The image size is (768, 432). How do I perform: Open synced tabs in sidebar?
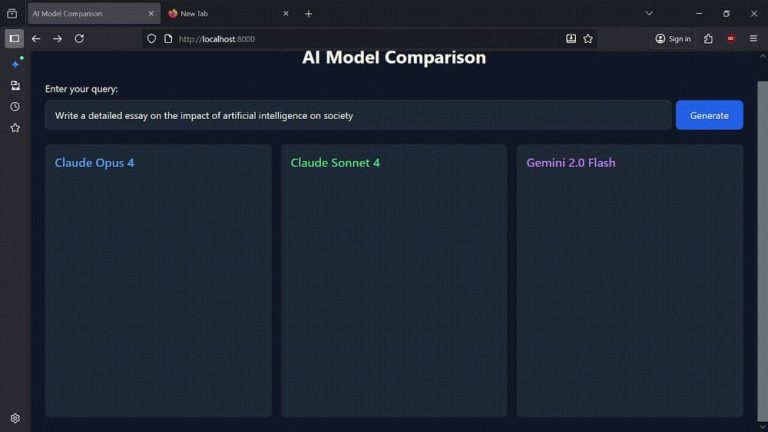pyautogui.click(x=15, y=86)
